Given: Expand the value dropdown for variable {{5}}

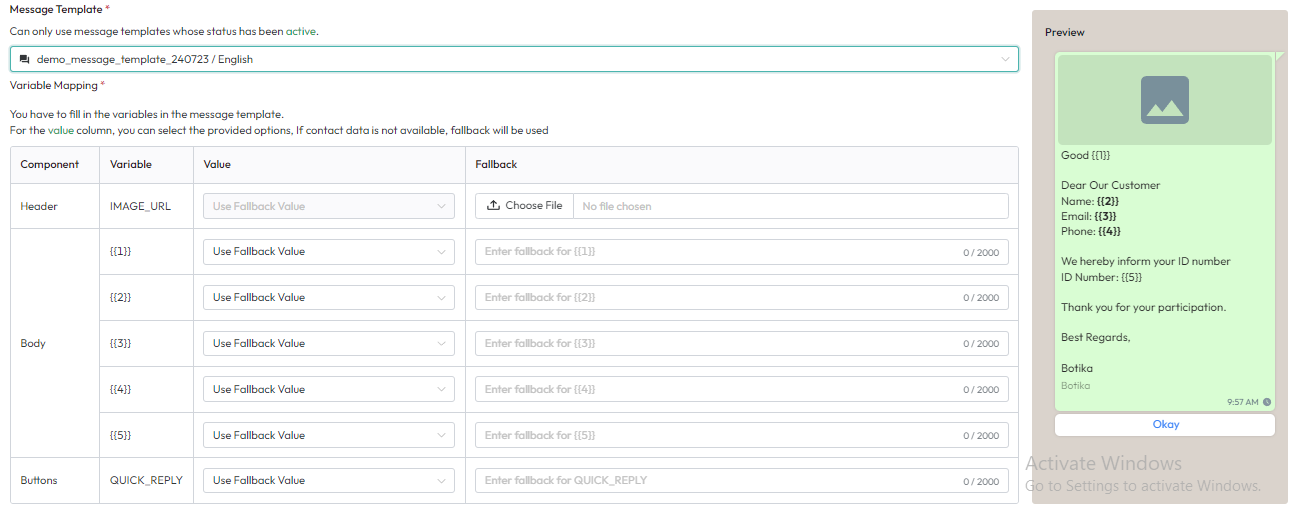Looking at the screenshot, I should pyautogui.click(x=328, y=436).
